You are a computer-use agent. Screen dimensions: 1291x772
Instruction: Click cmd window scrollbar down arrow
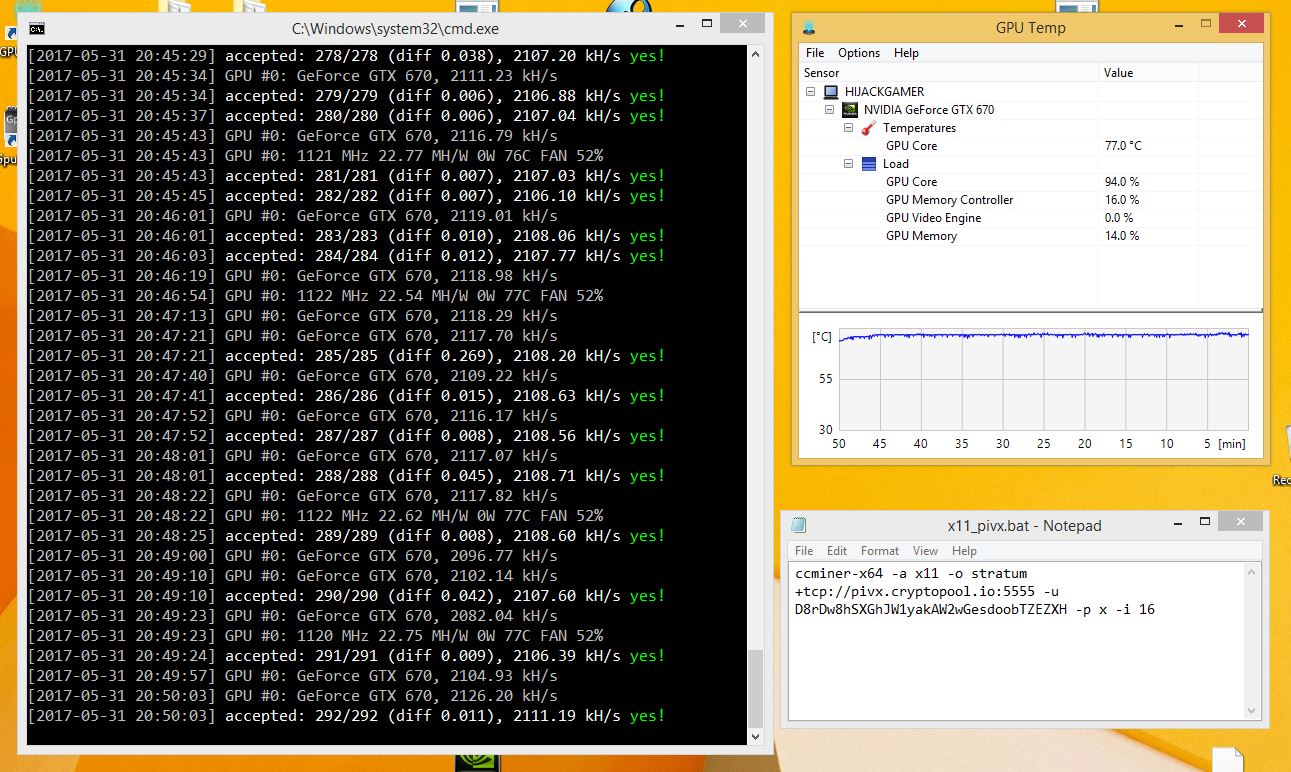click(755, 736)
